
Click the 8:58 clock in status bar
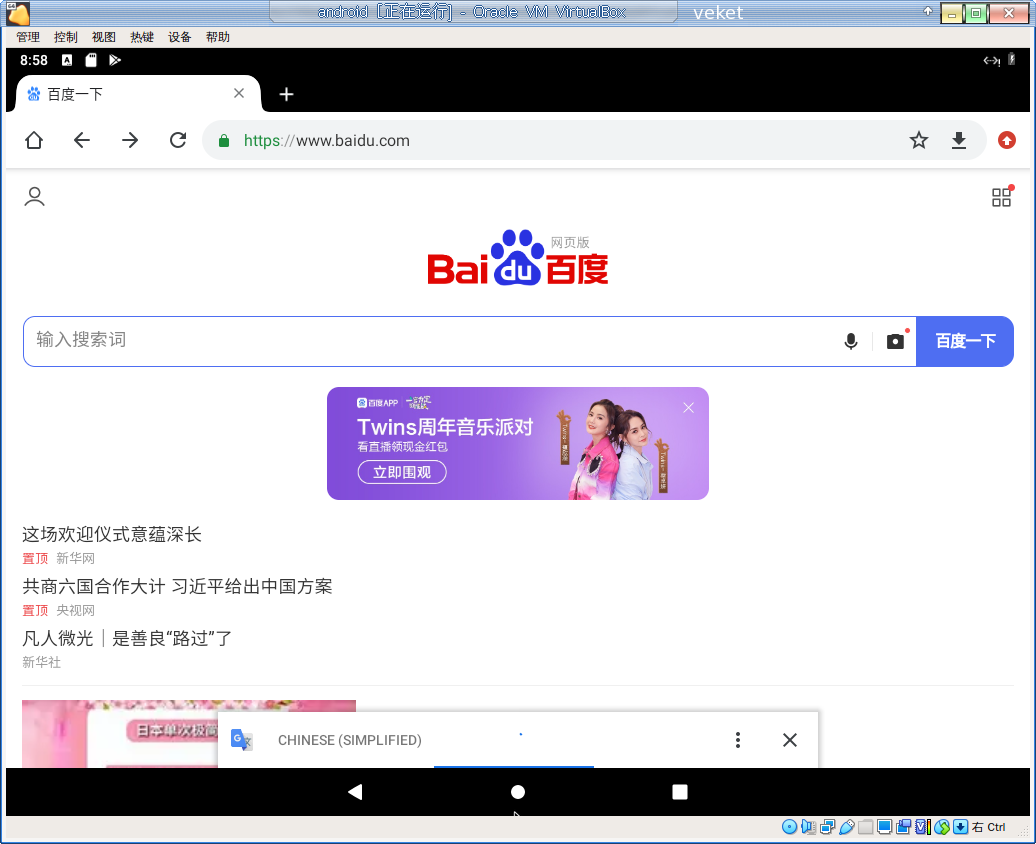point(34,60)
